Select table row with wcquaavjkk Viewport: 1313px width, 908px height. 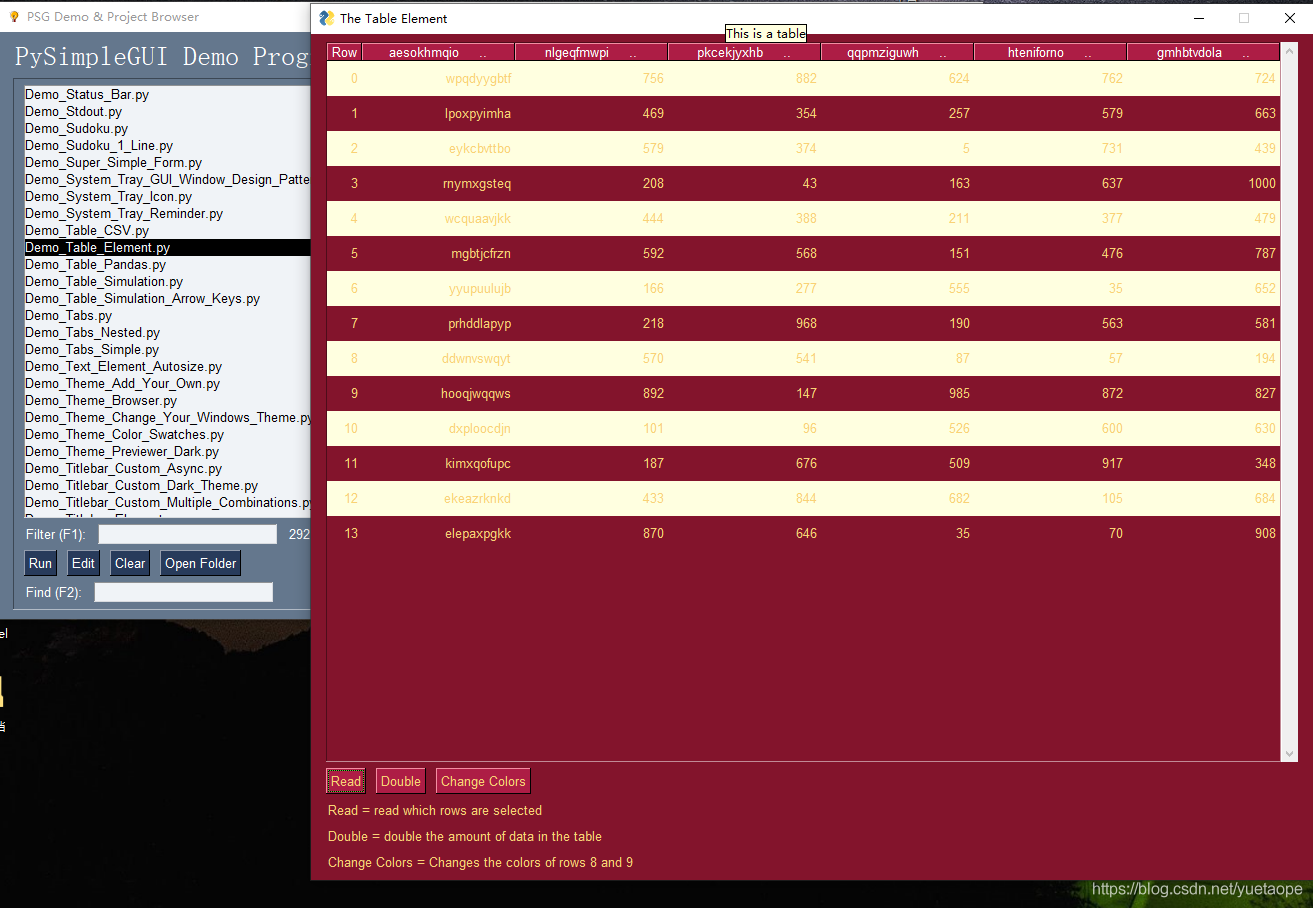point(803,218)
